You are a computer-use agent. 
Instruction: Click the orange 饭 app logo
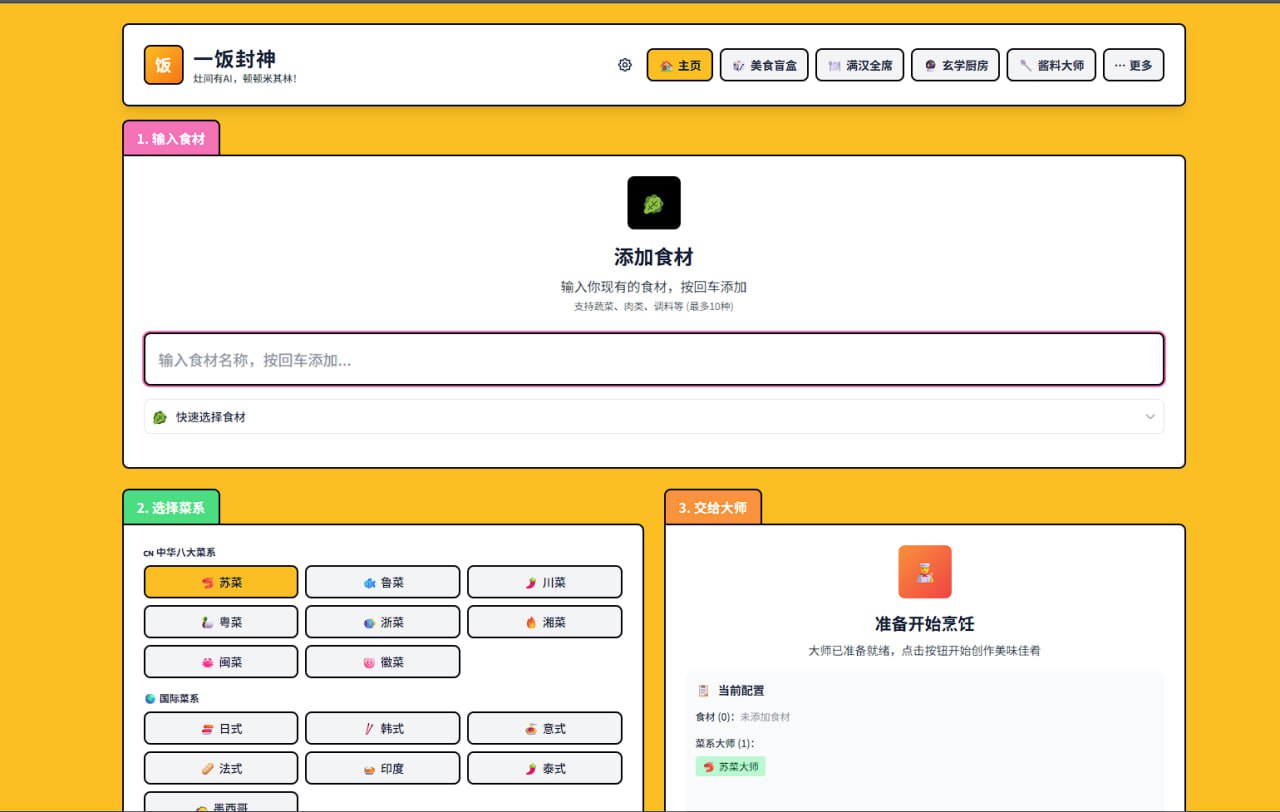pyautogui.click(x=163, y=65)
